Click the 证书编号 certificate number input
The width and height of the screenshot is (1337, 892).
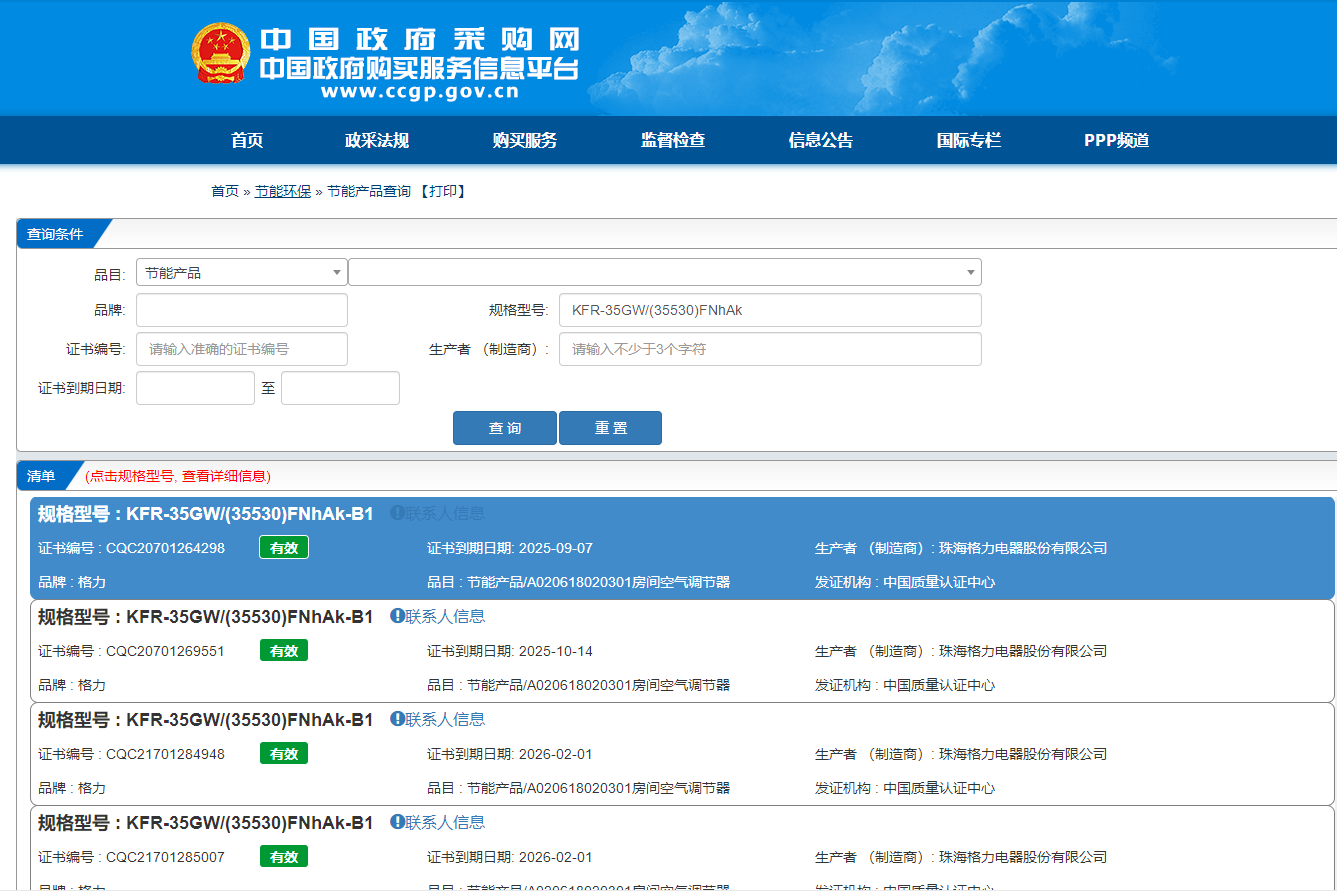coord(242,349)
